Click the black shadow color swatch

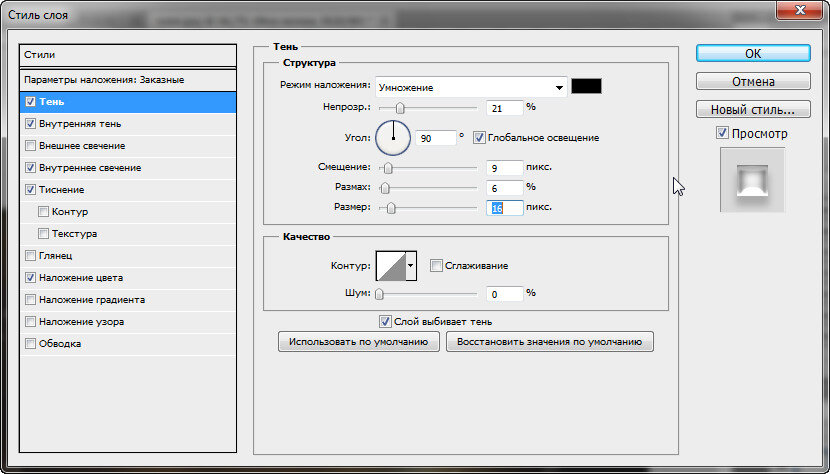587,86
